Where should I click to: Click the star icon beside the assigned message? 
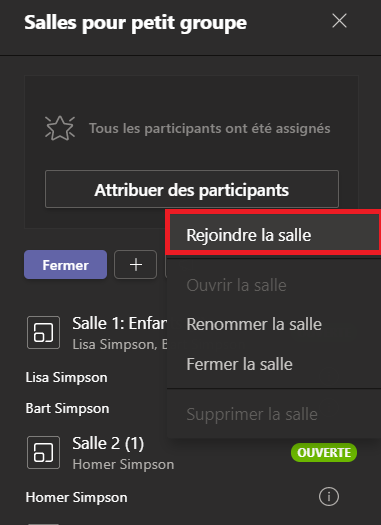click(x=60, y=128)
